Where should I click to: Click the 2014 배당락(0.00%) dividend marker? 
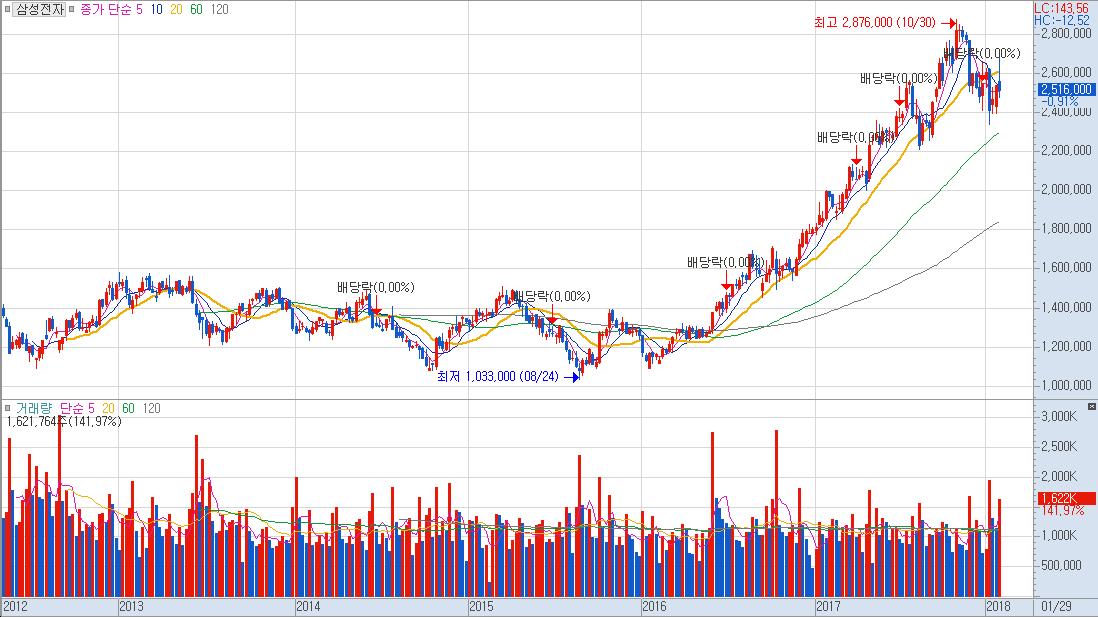click(x=375, y=287)
